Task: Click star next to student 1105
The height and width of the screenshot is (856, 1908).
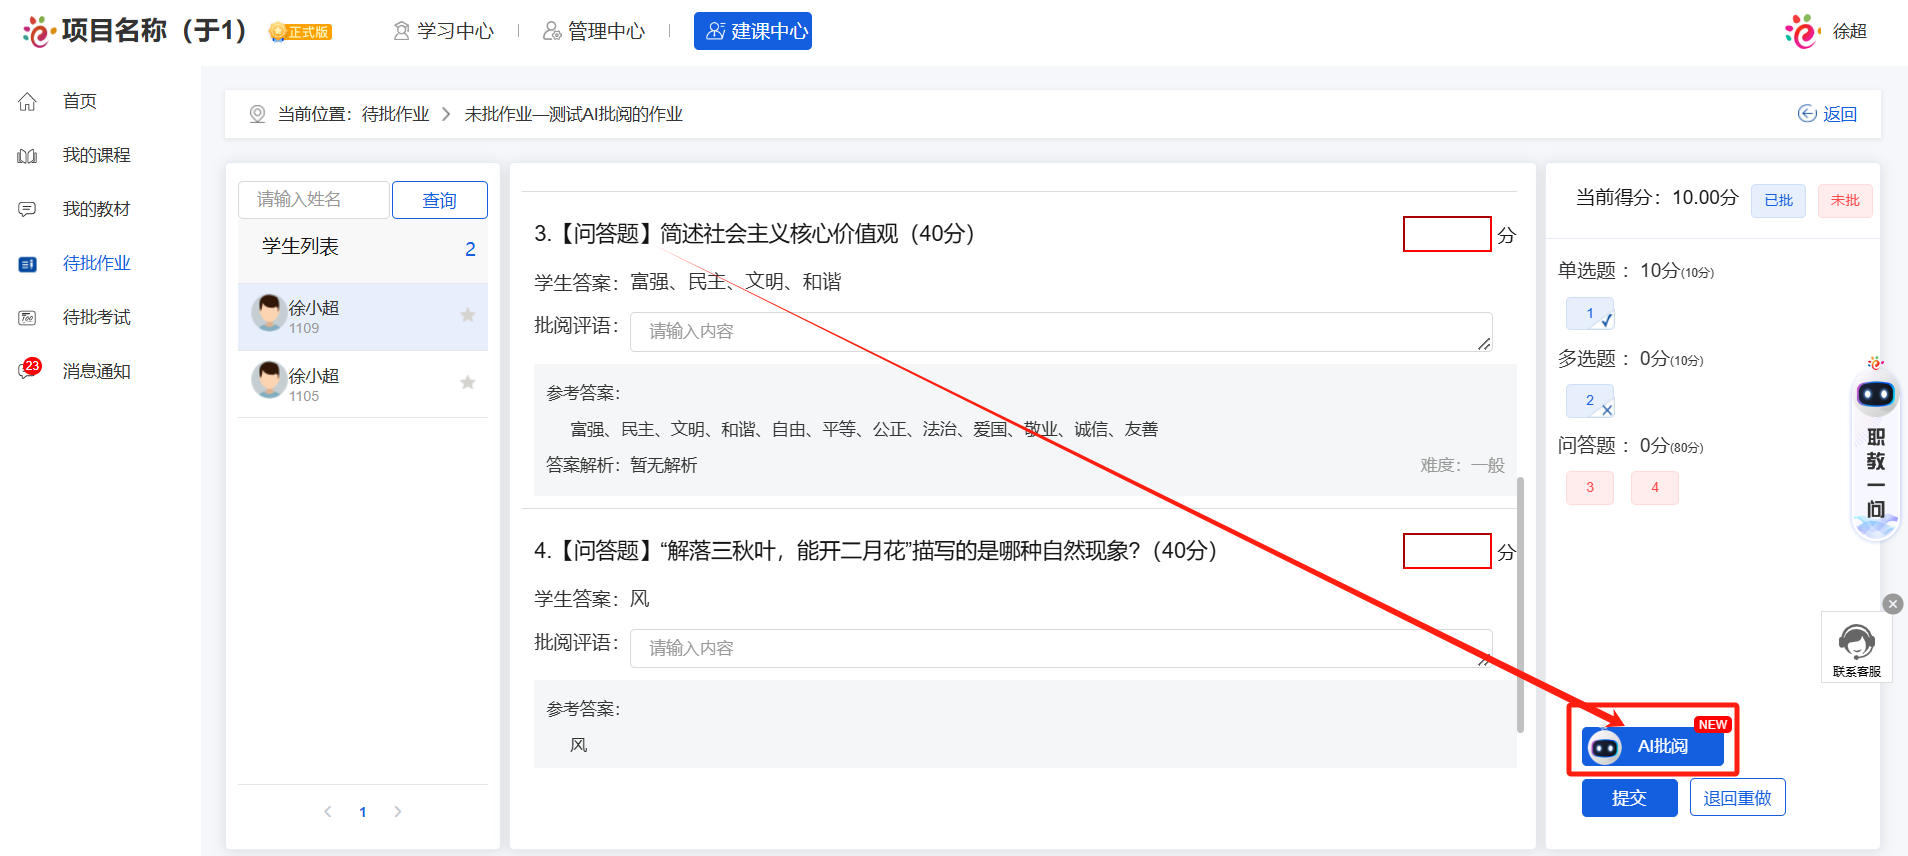Action: (467, 383)
